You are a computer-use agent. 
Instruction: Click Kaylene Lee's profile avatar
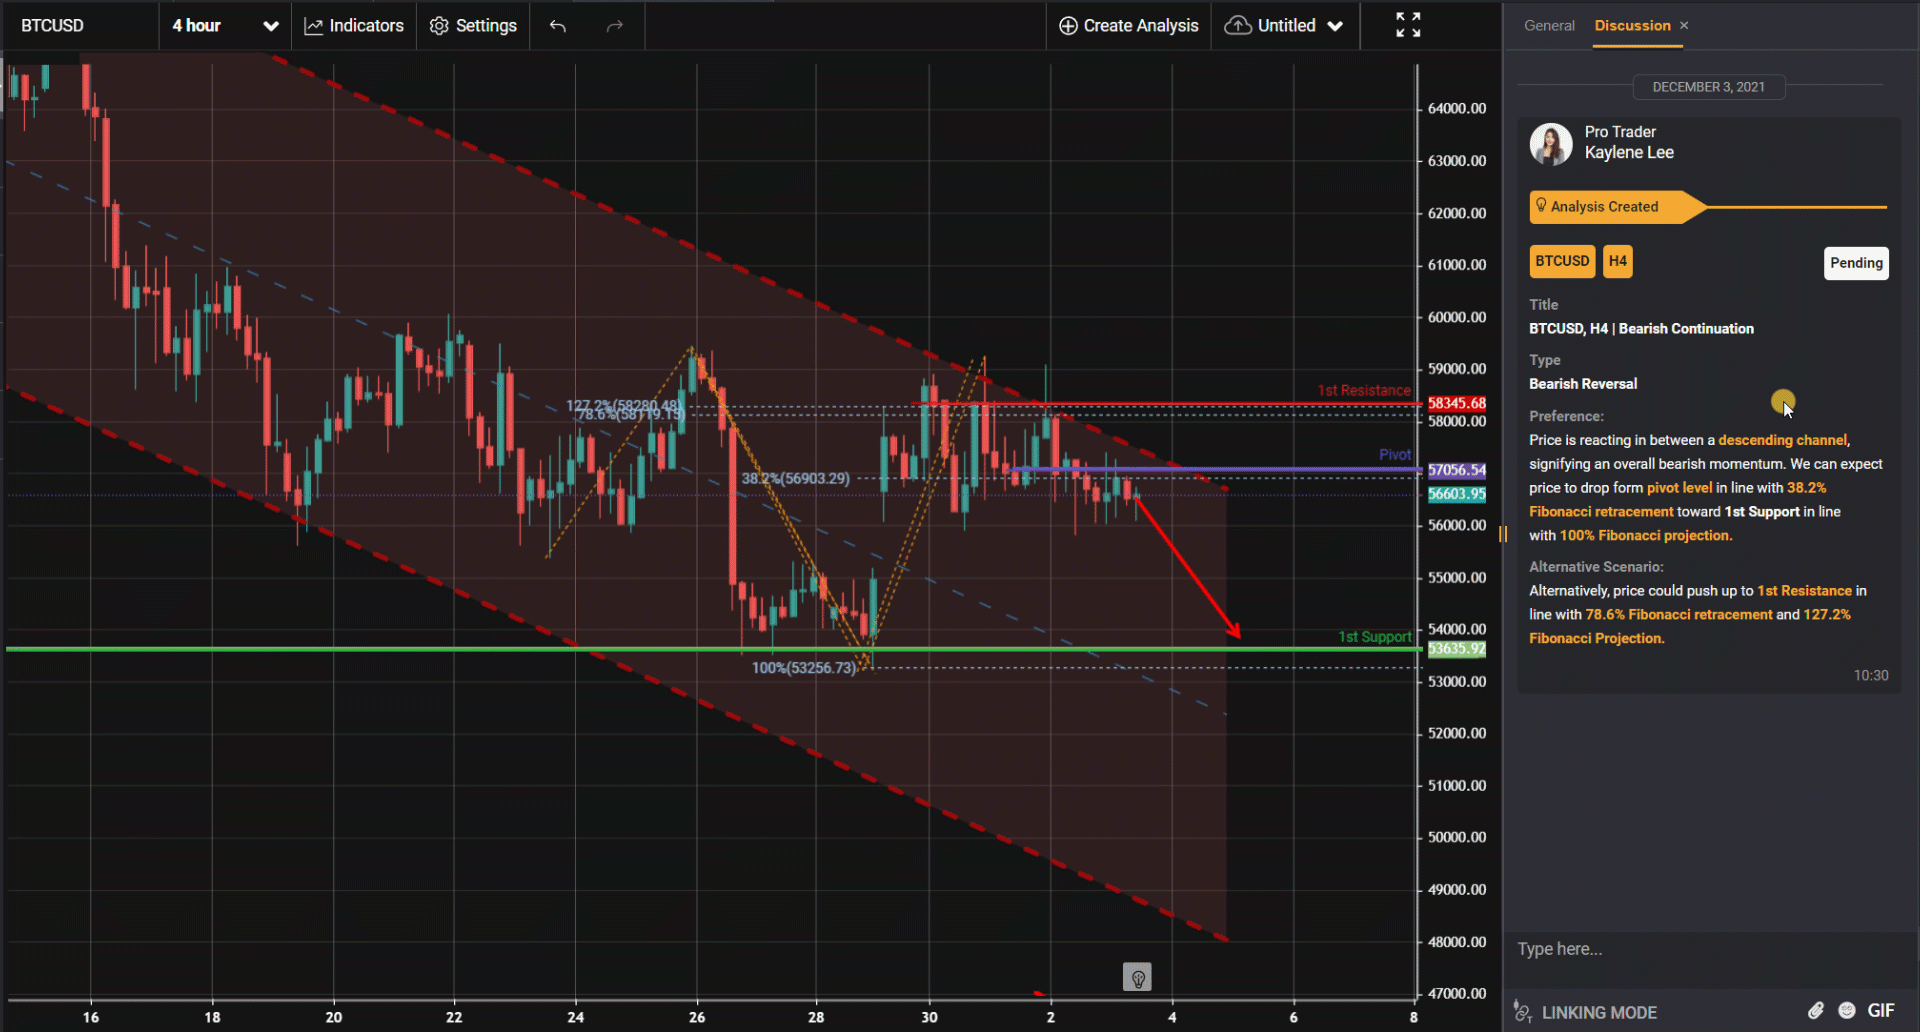(1551, 144)
